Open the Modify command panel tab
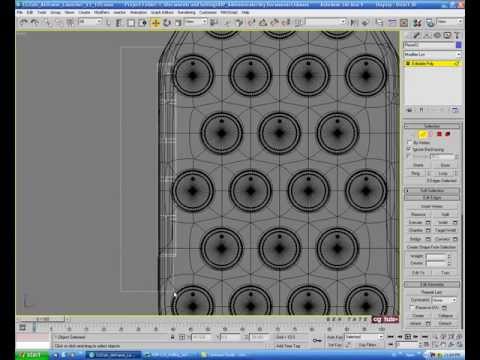The height and width of the screenshot is (360, 480). (417, 35)
